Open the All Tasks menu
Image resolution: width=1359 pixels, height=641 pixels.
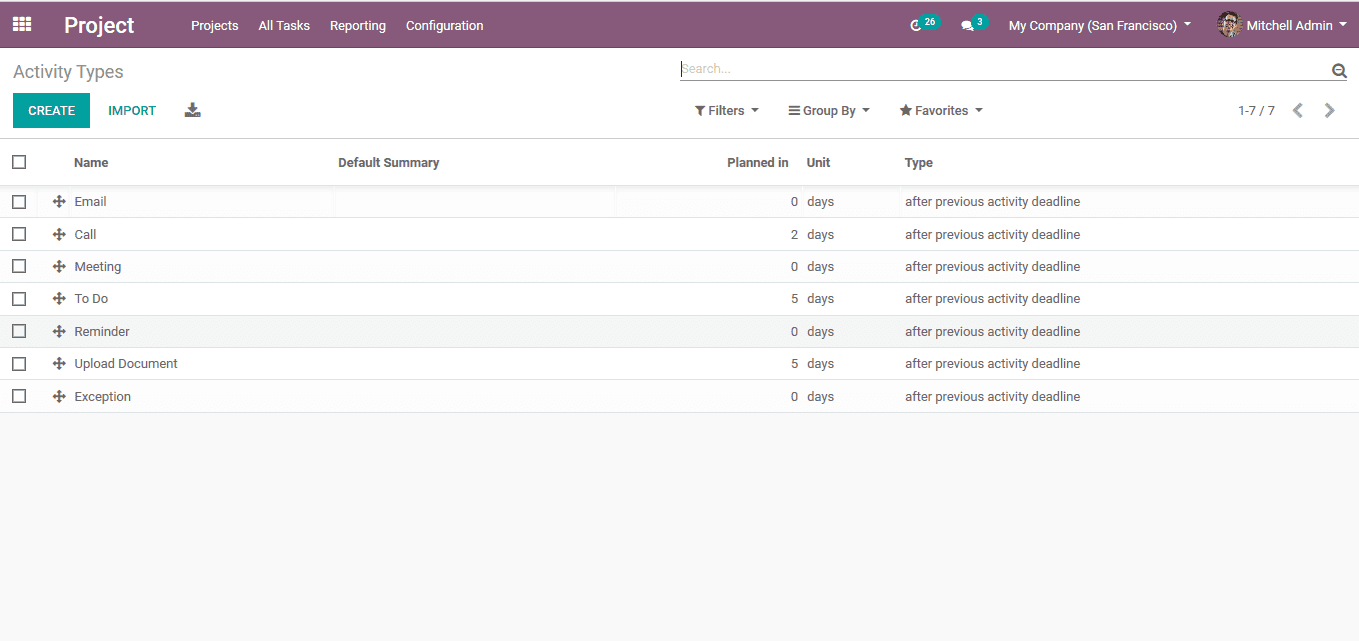pos(284,26)
